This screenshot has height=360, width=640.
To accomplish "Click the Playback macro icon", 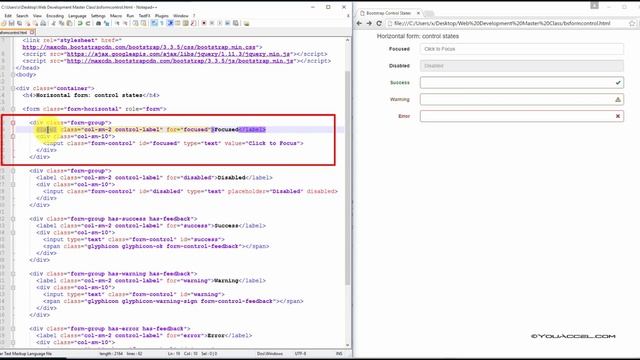I will [220, 23].
